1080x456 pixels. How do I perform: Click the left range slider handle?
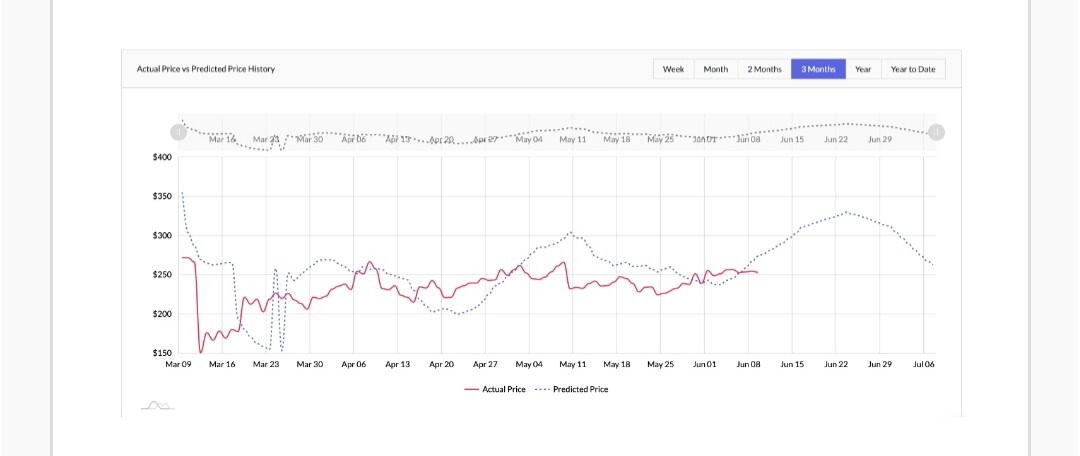coord(178,132)
